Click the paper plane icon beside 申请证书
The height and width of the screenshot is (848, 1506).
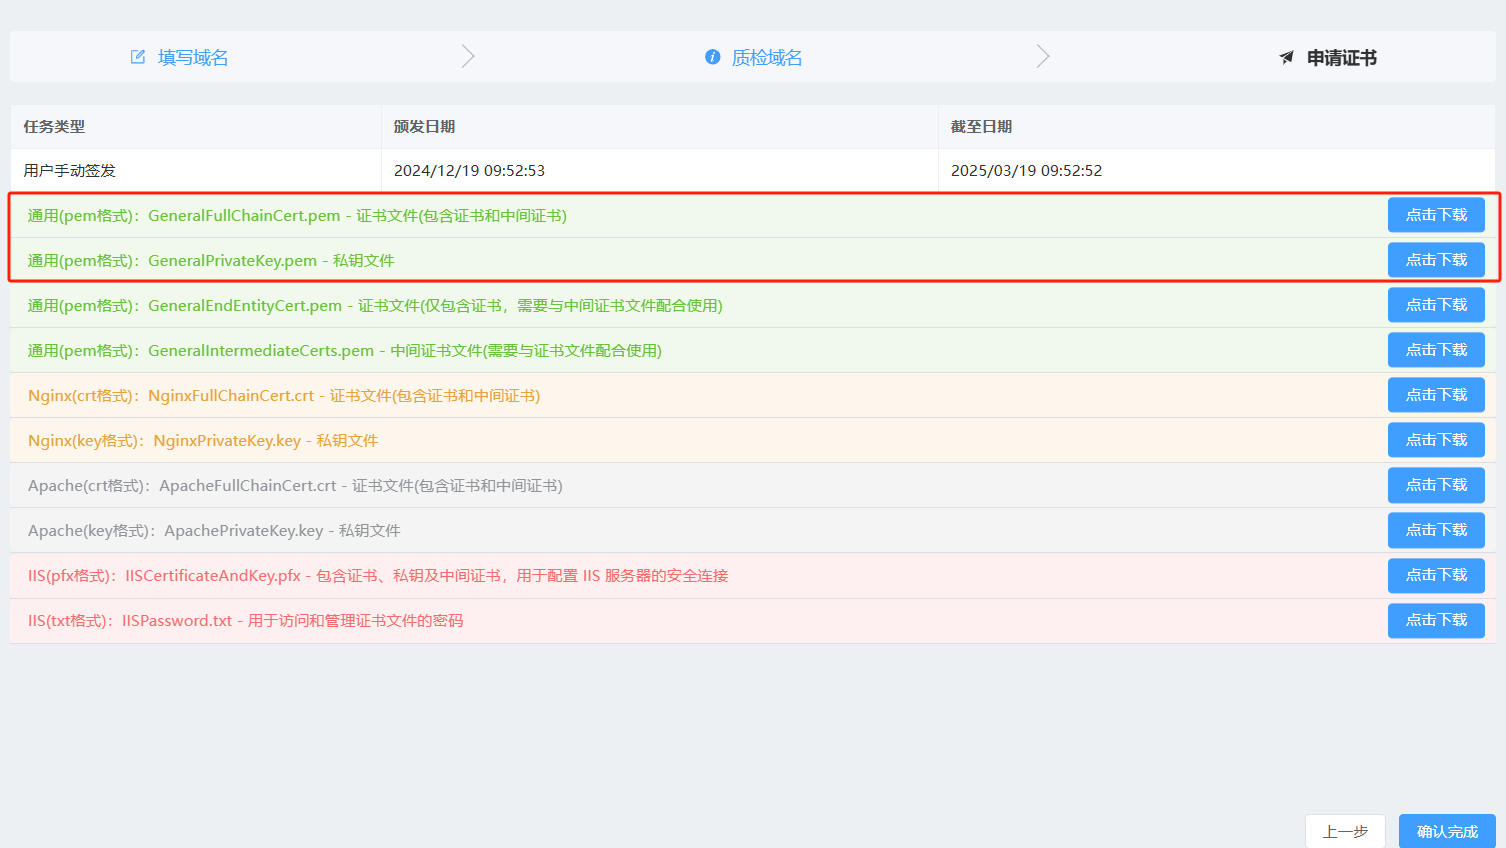click(x=1286, y=58)
